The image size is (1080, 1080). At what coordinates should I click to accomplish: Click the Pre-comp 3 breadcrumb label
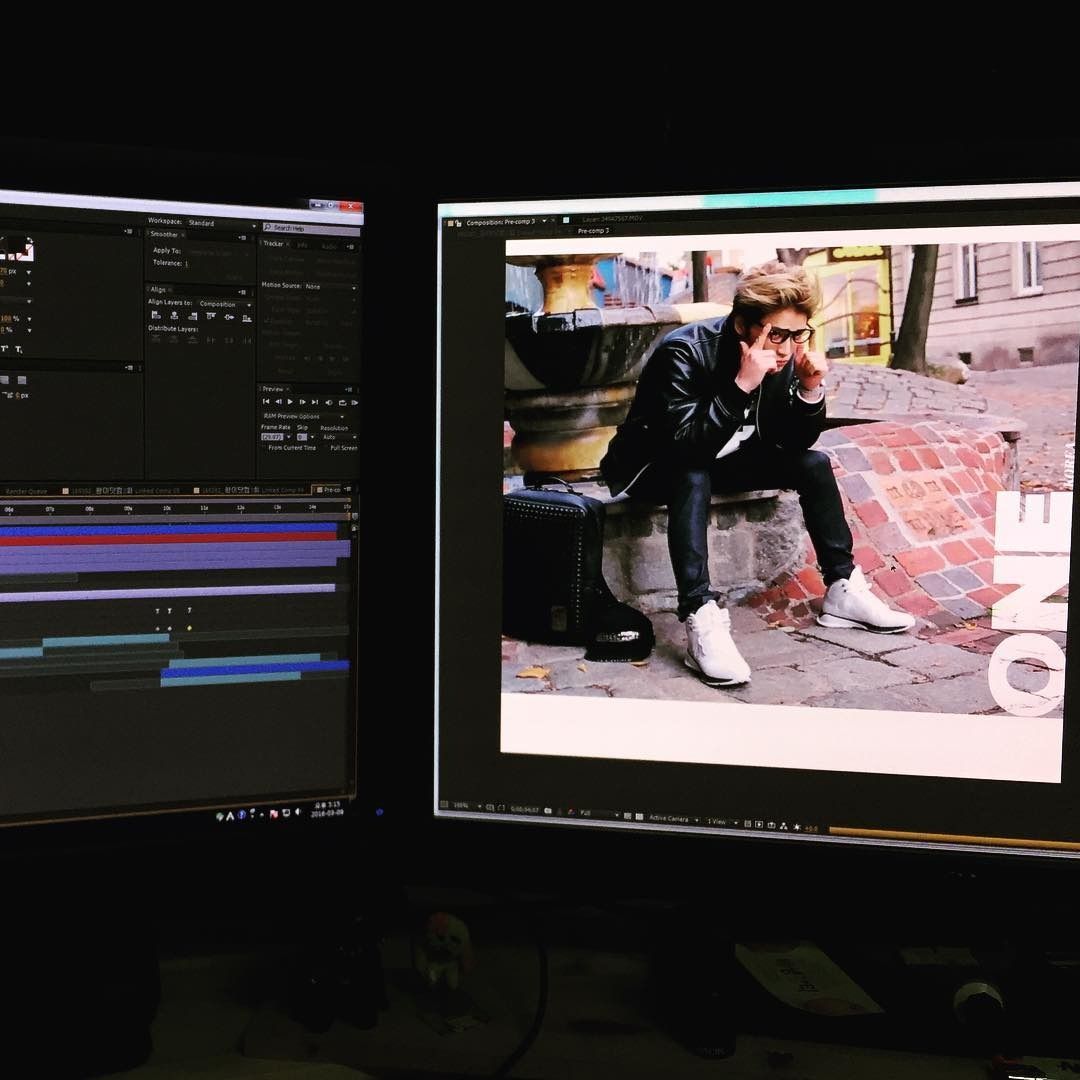point(593,231)
